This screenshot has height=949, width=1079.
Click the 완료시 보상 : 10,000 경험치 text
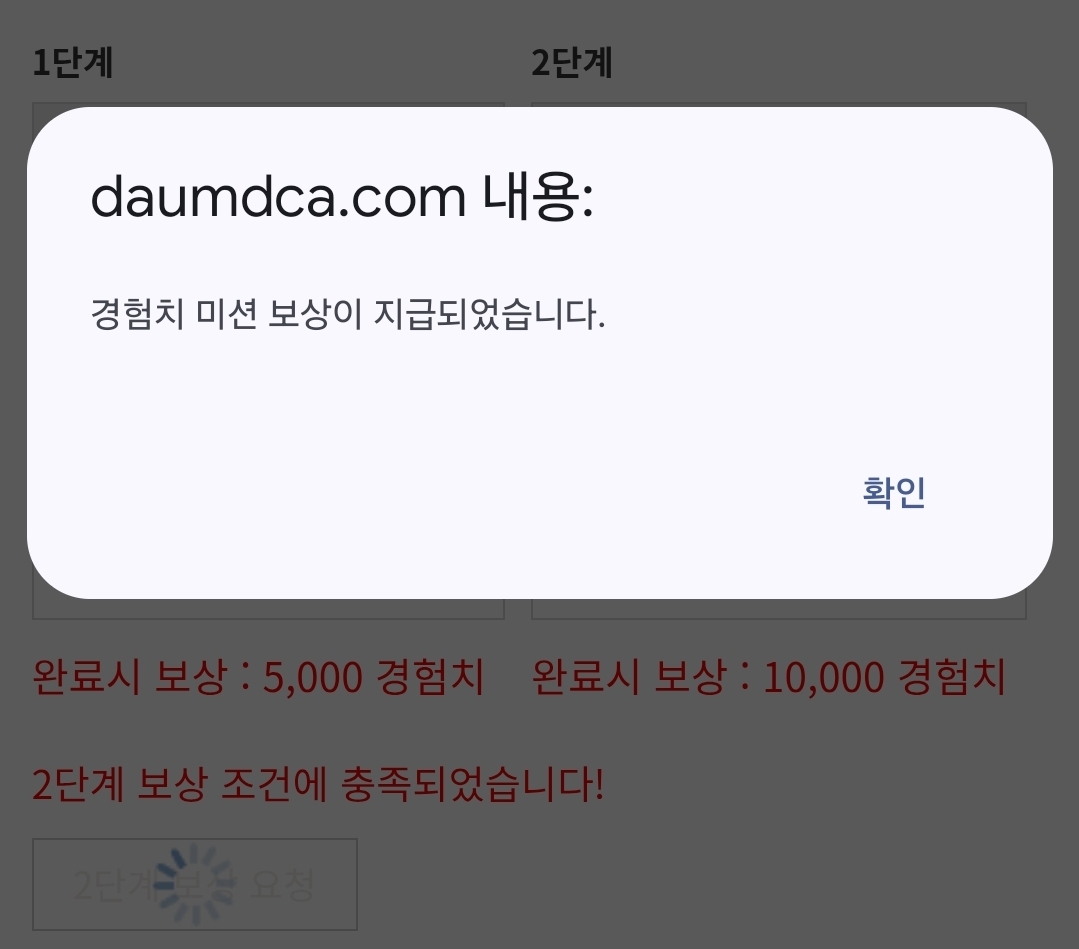769,676
